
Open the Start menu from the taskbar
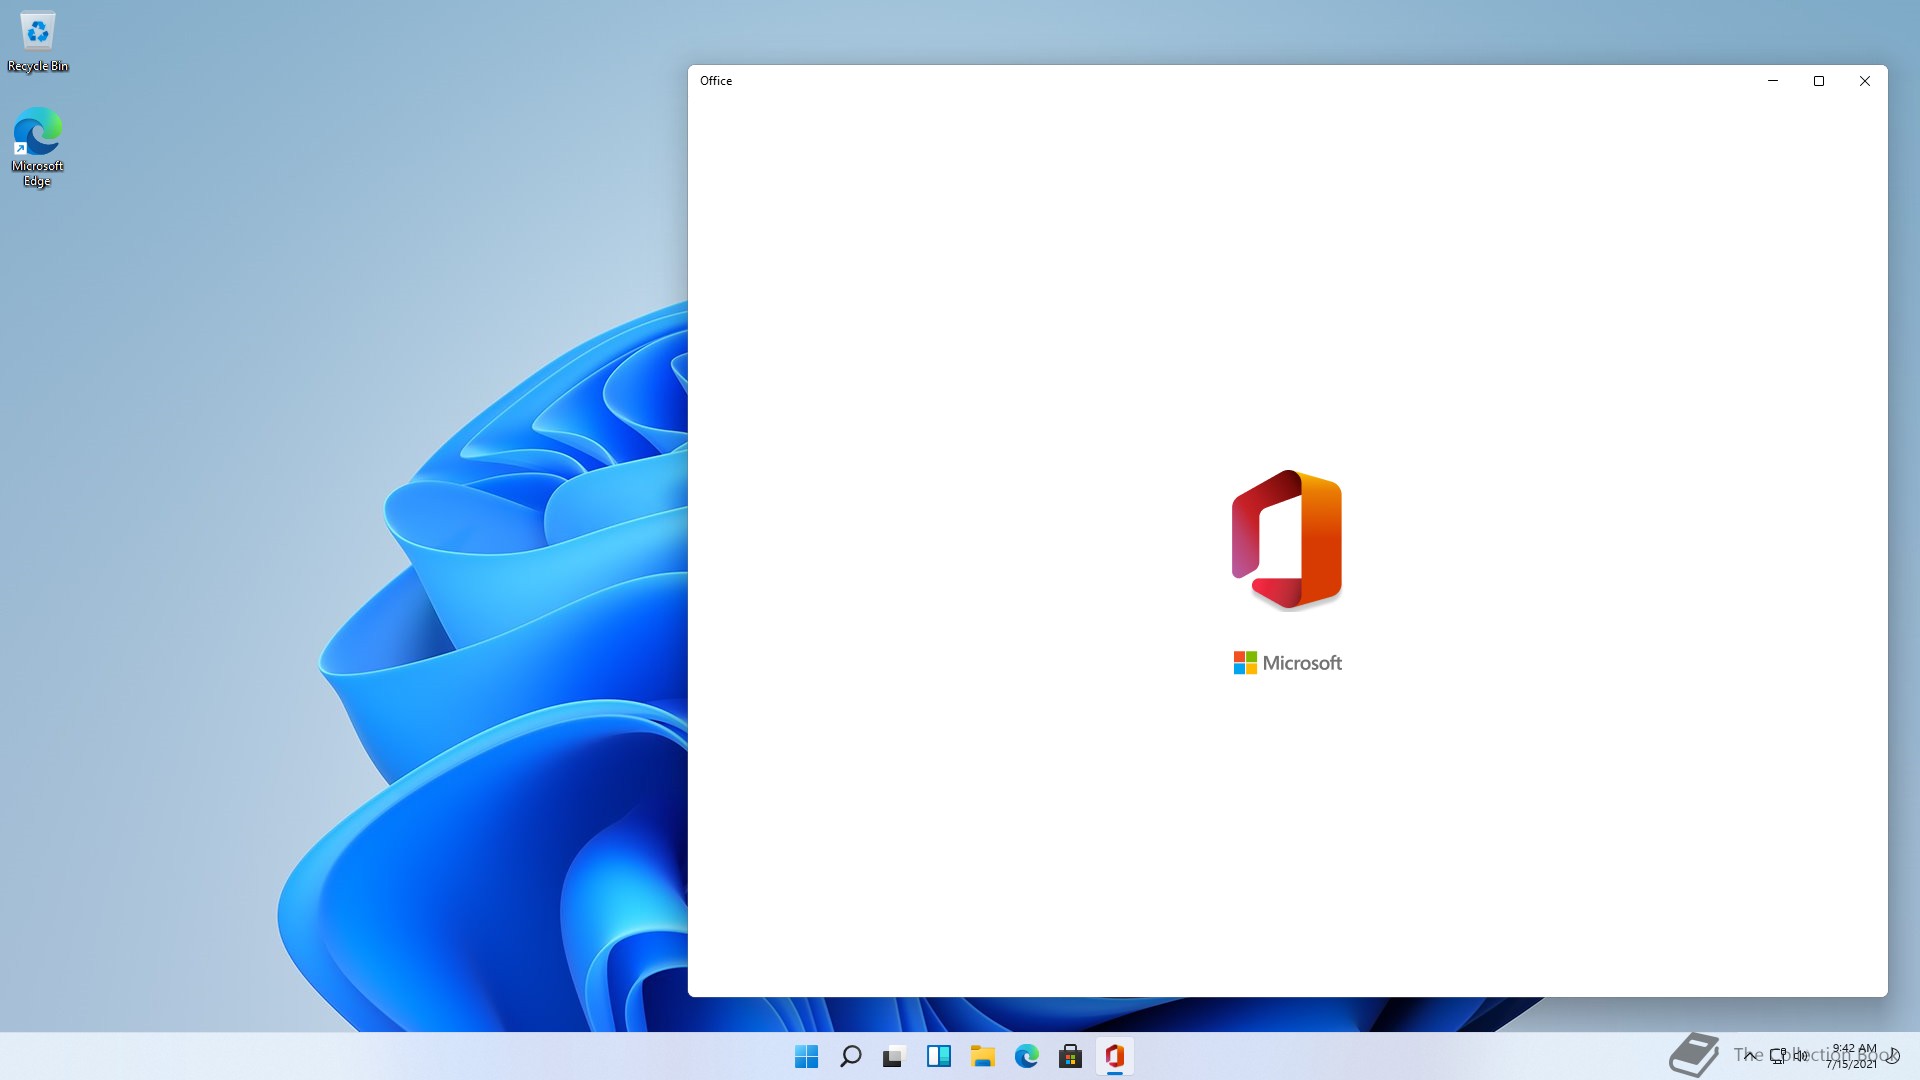806,1056
